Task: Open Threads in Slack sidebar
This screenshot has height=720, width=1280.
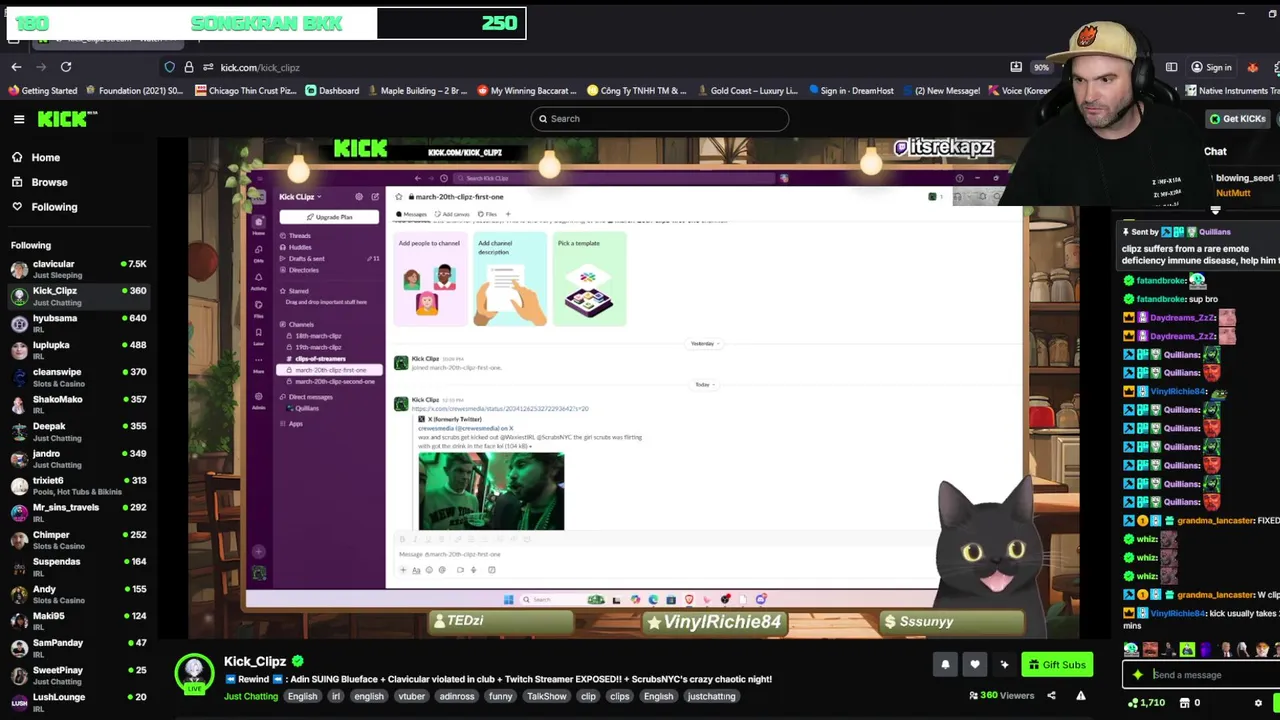Action: pyautogui.click(x=299, y=236)
